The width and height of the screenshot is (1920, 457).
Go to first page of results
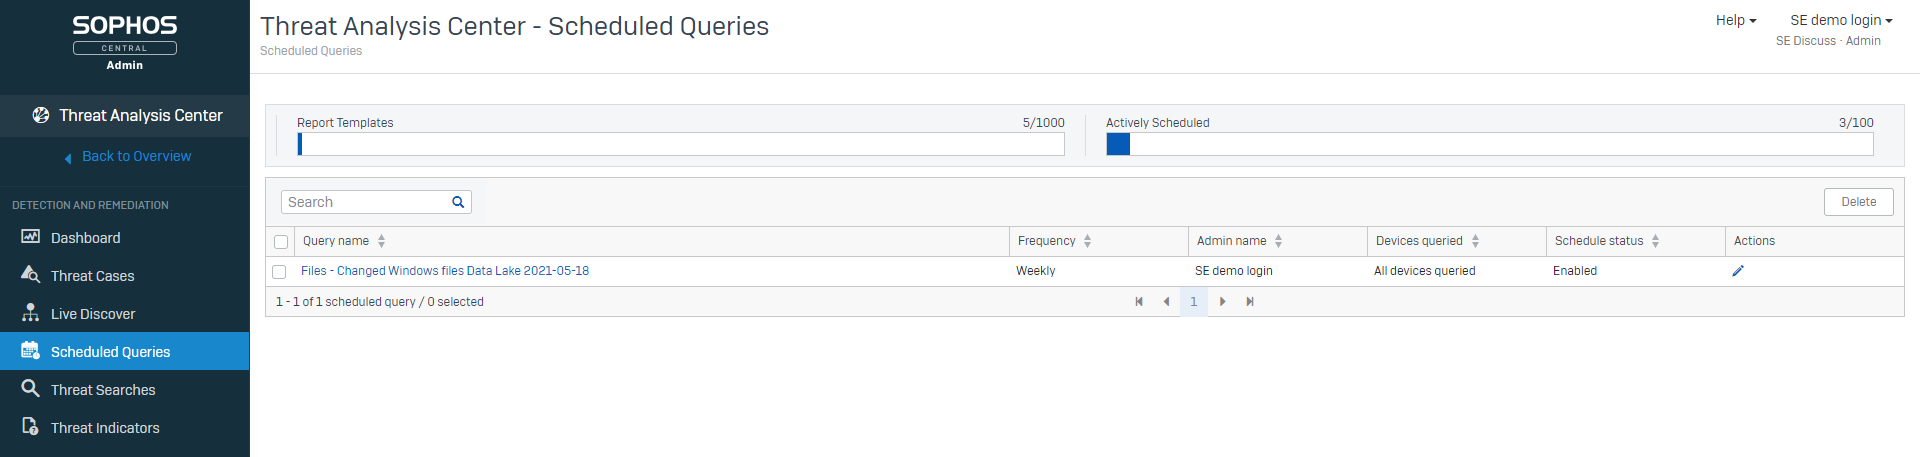(1139, 302)
